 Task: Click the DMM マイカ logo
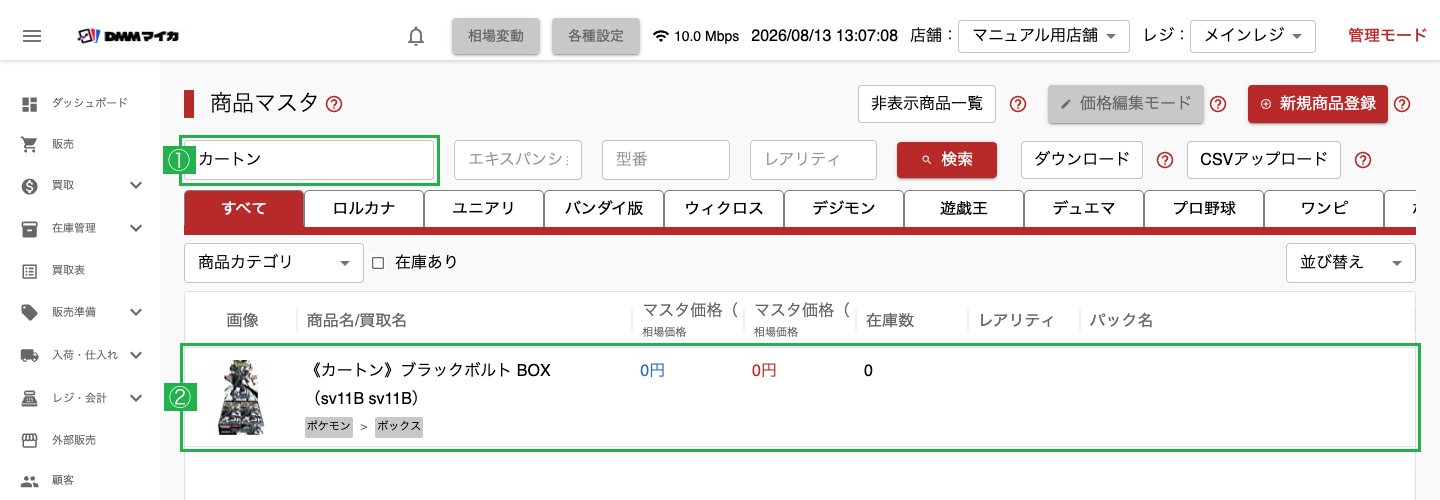128,36
